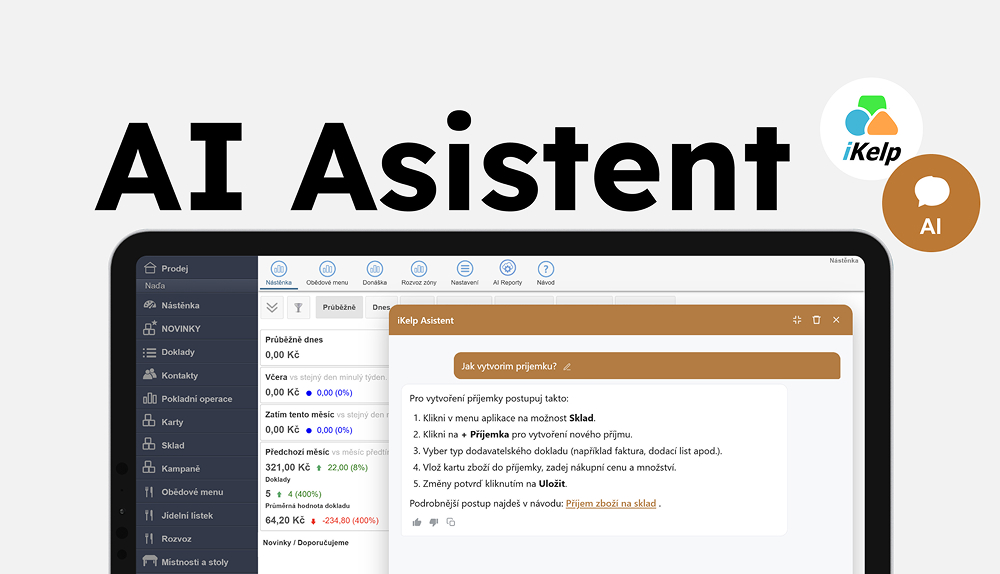Screen dimensions: 1000x574
Task: Open Rozvoz in the sidebar
Action: point(196,538)
